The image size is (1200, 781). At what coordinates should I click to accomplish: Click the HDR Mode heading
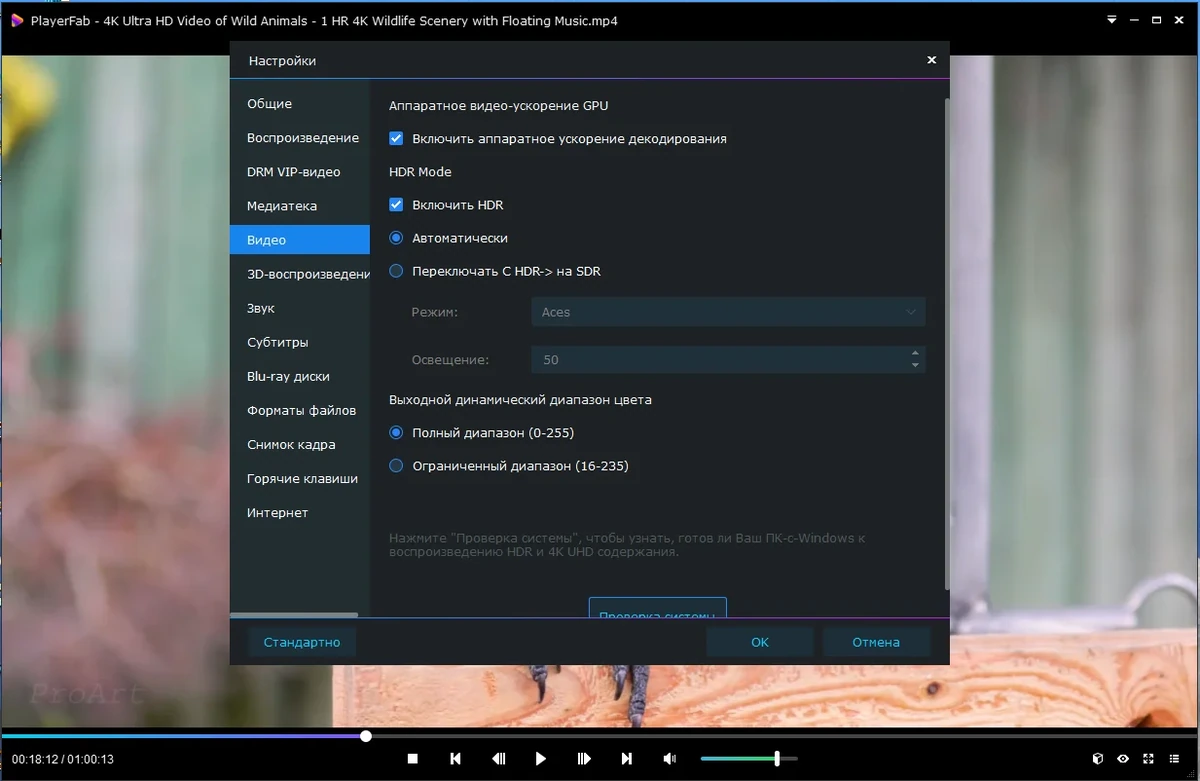420,172
